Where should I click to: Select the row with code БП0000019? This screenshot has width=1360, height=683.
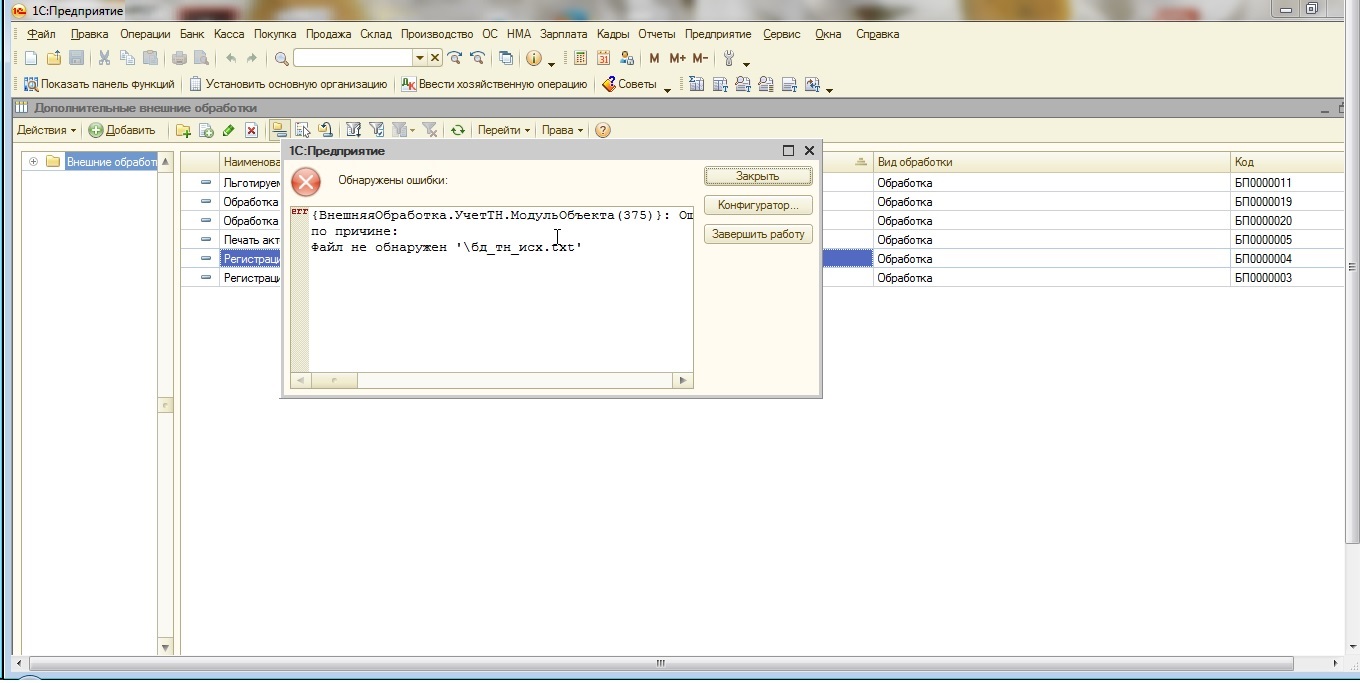click(762, 202)
